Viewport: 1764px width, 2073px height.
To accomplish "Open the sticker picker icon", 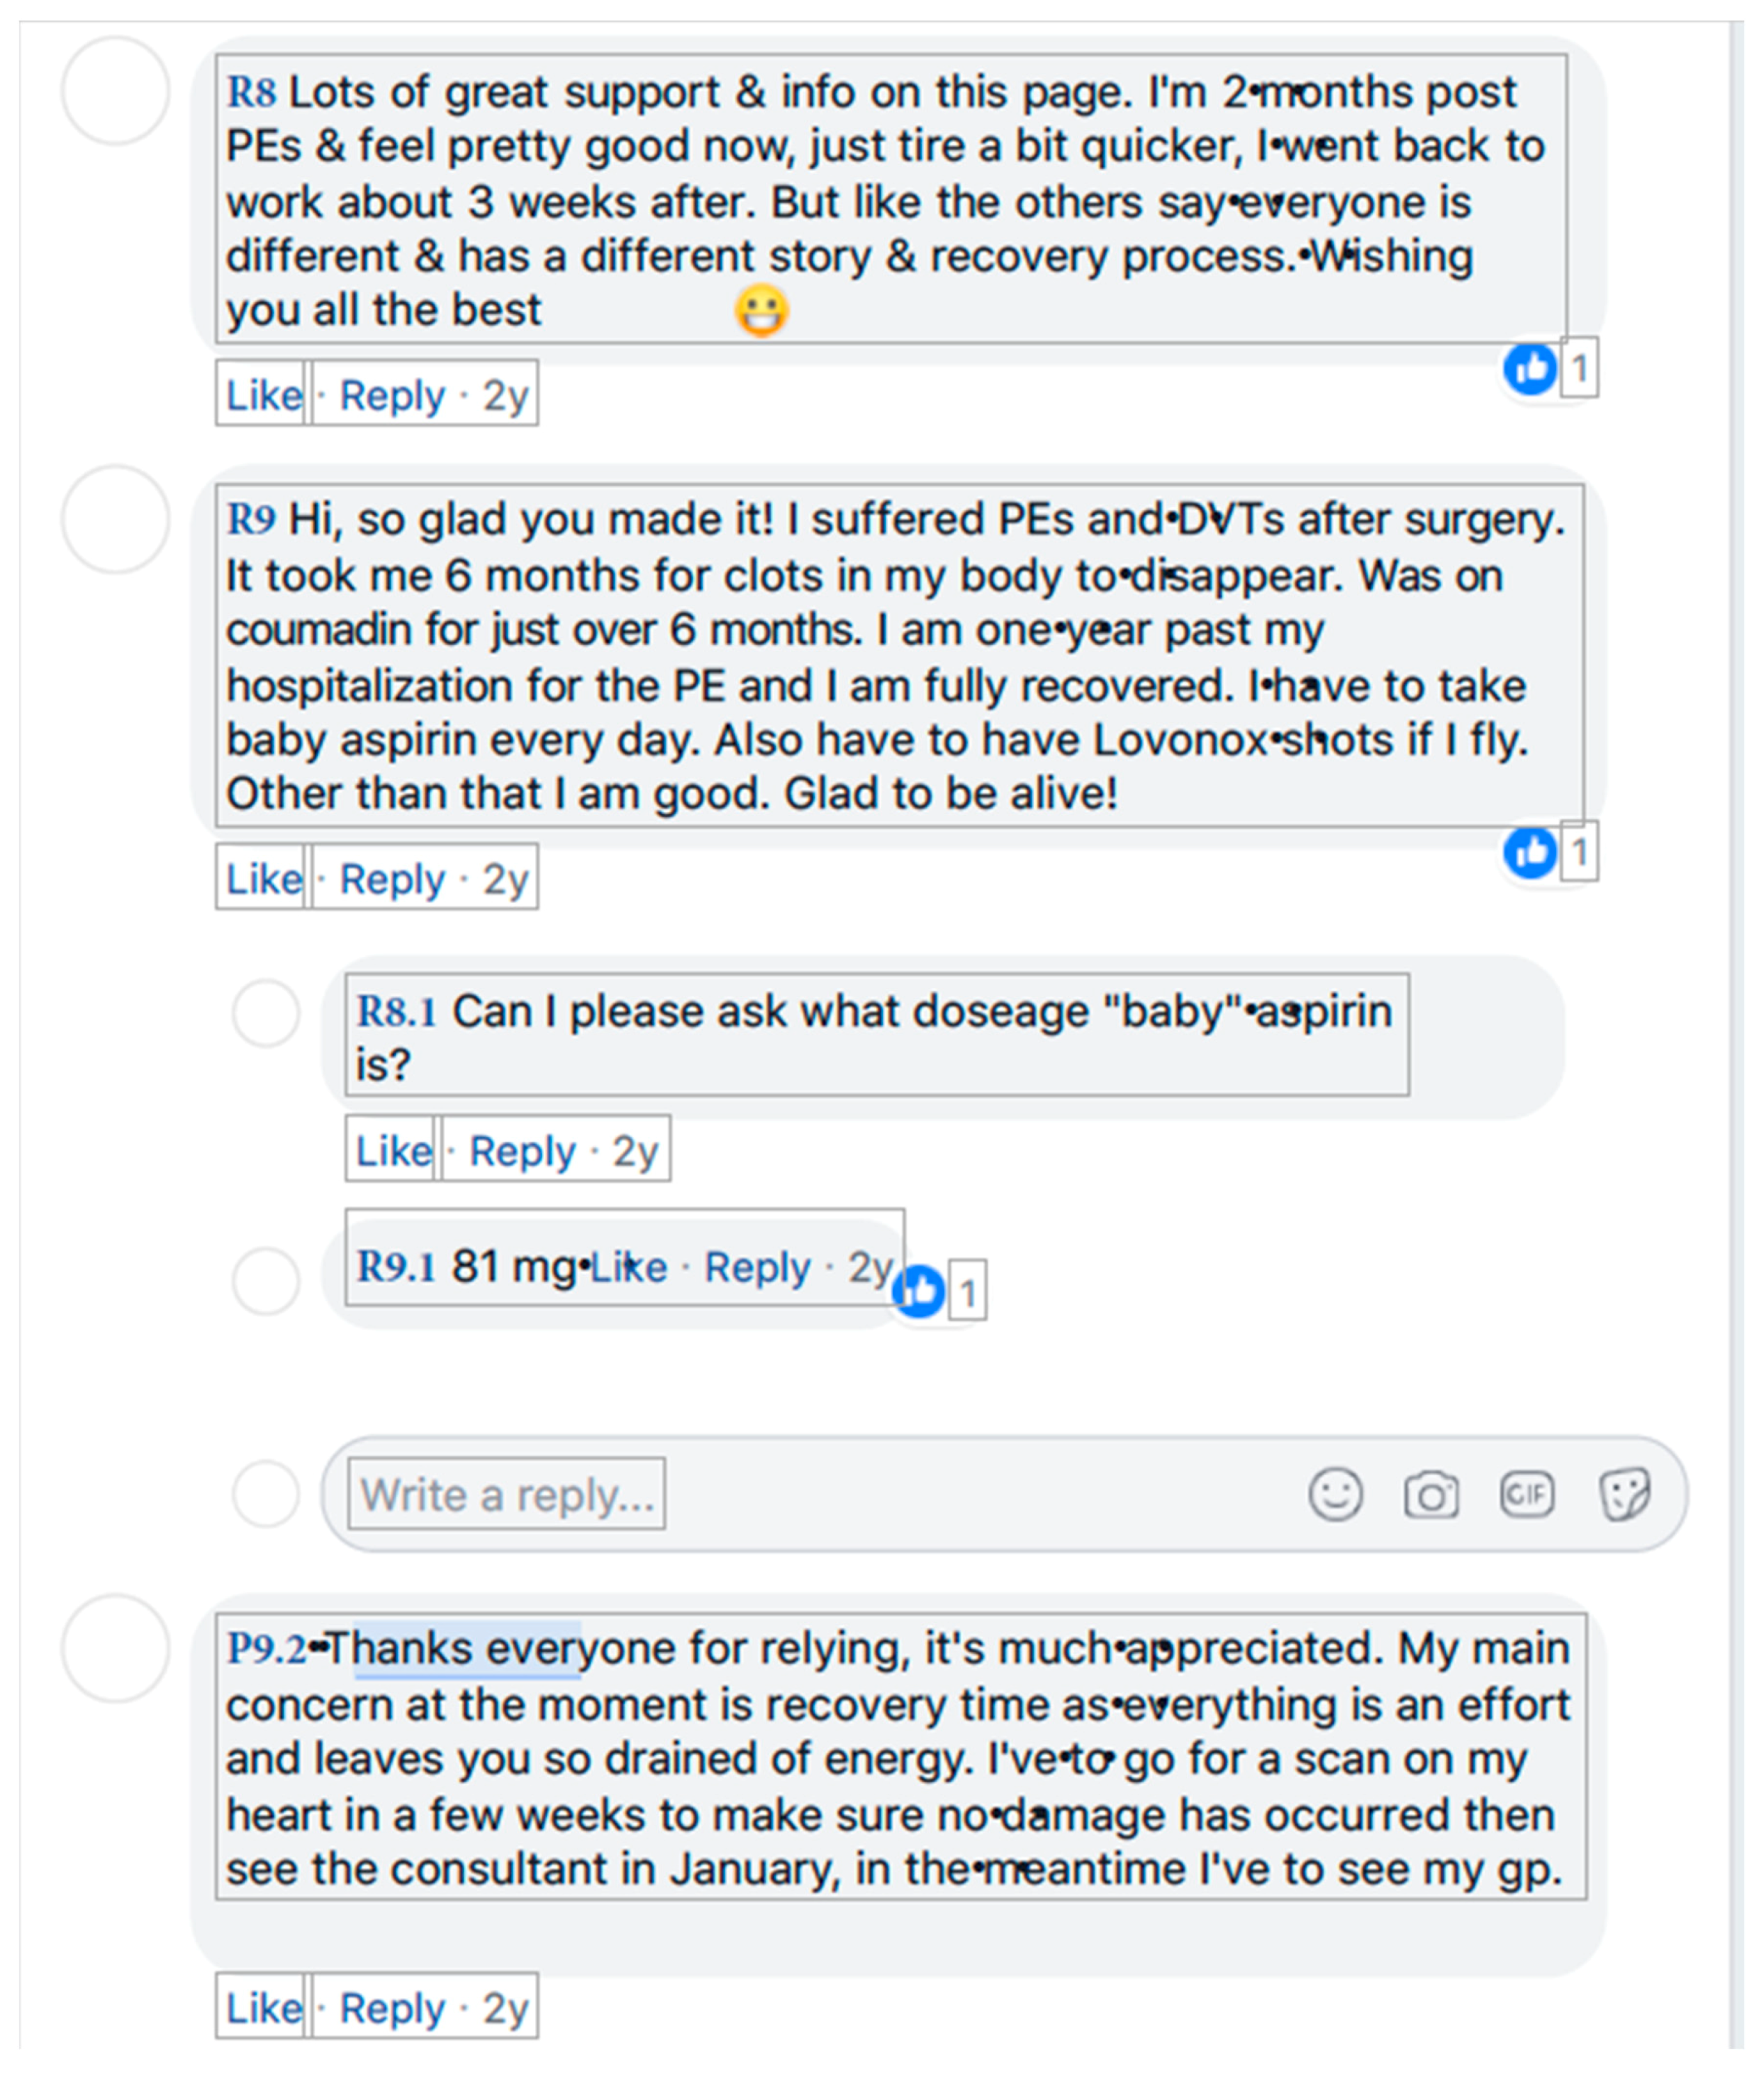I will click(1624, 1494).
